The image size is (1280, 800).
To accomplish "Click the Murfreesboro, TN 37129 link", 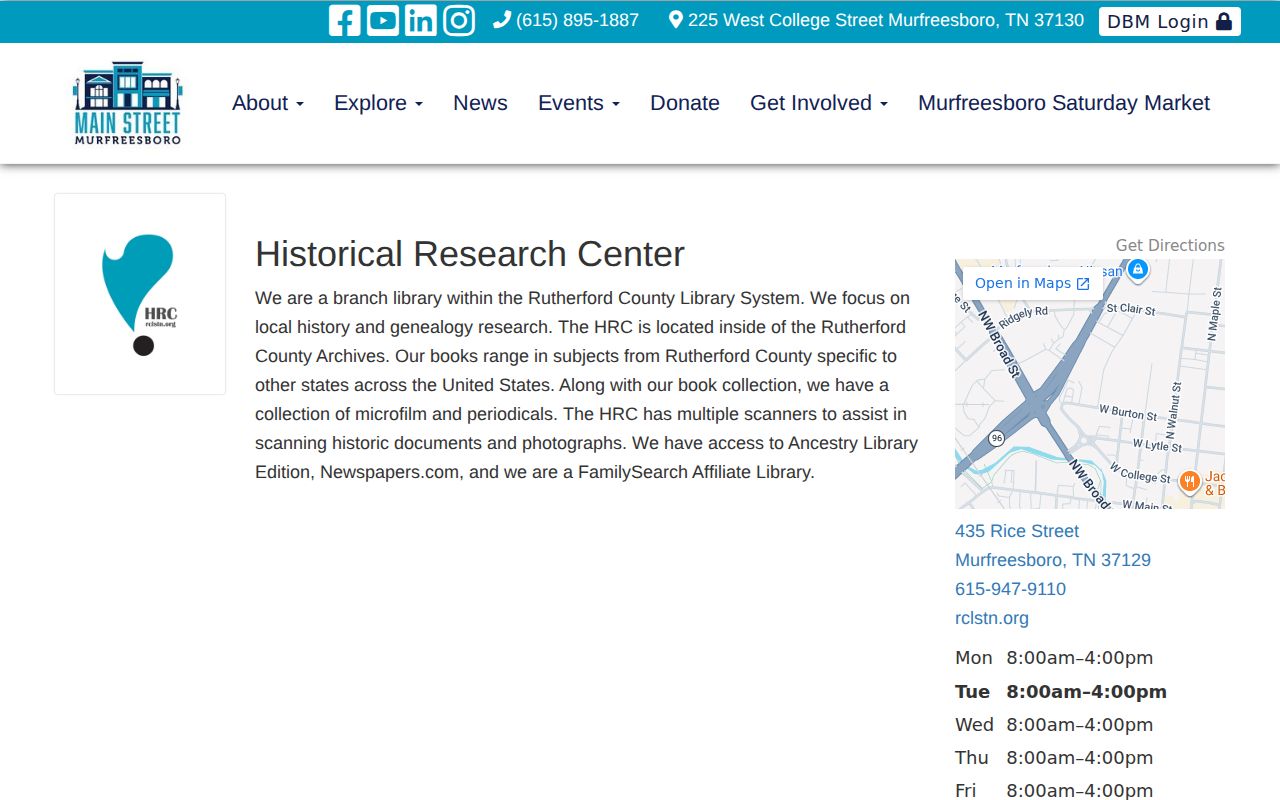I will coord(1053,560).
